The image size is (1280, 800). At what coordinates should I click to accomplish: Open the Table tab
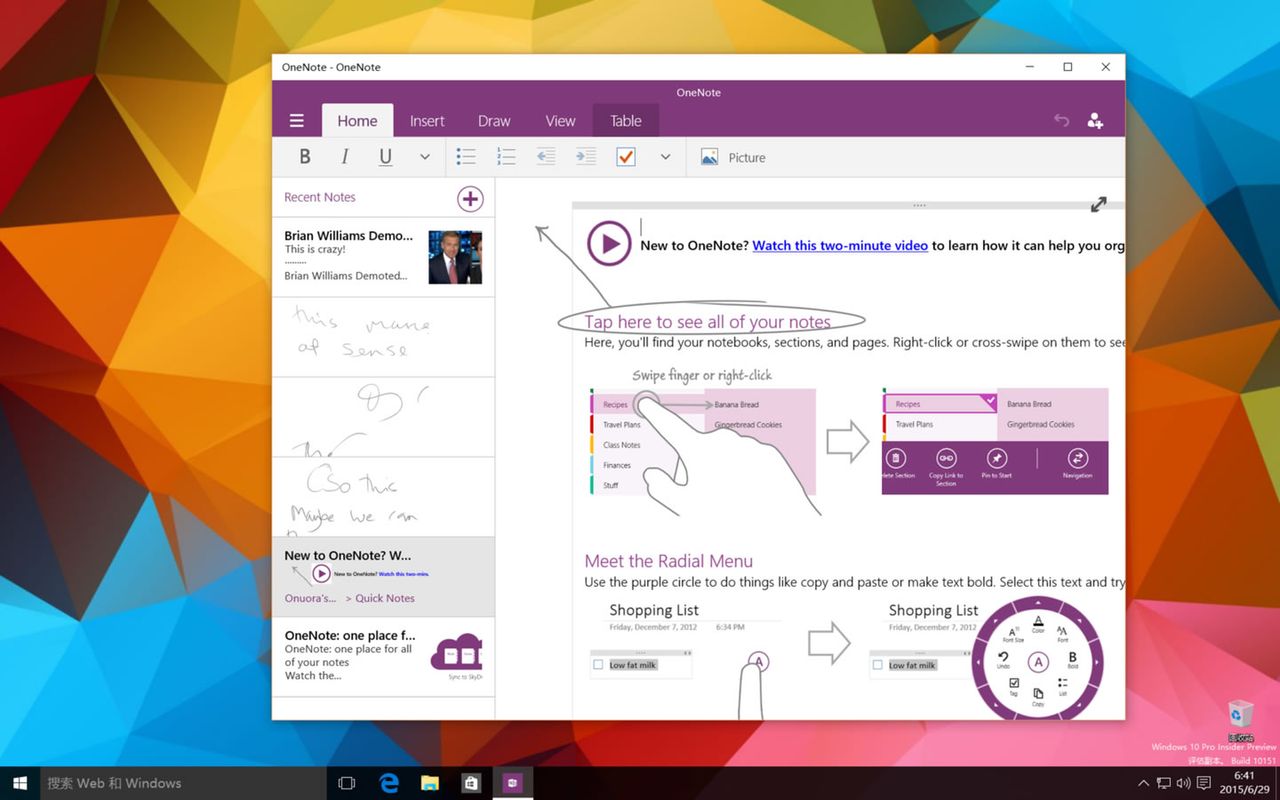click(626, 121)
